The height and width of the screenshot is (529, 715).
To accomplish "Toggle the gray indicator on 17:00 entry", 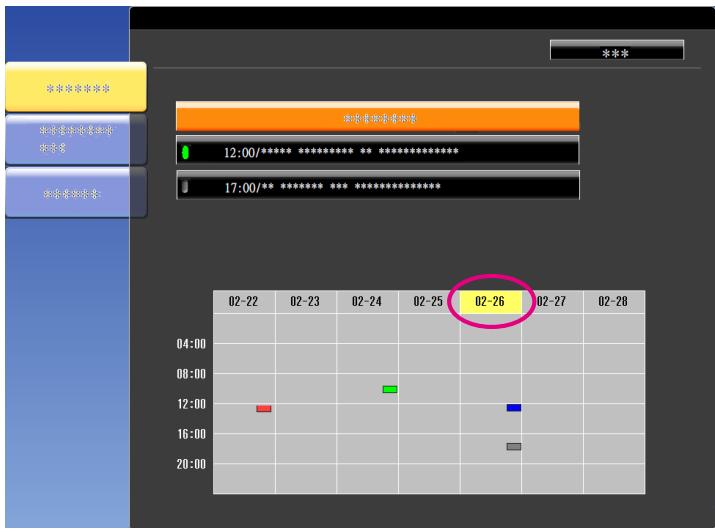I will 185,186.
